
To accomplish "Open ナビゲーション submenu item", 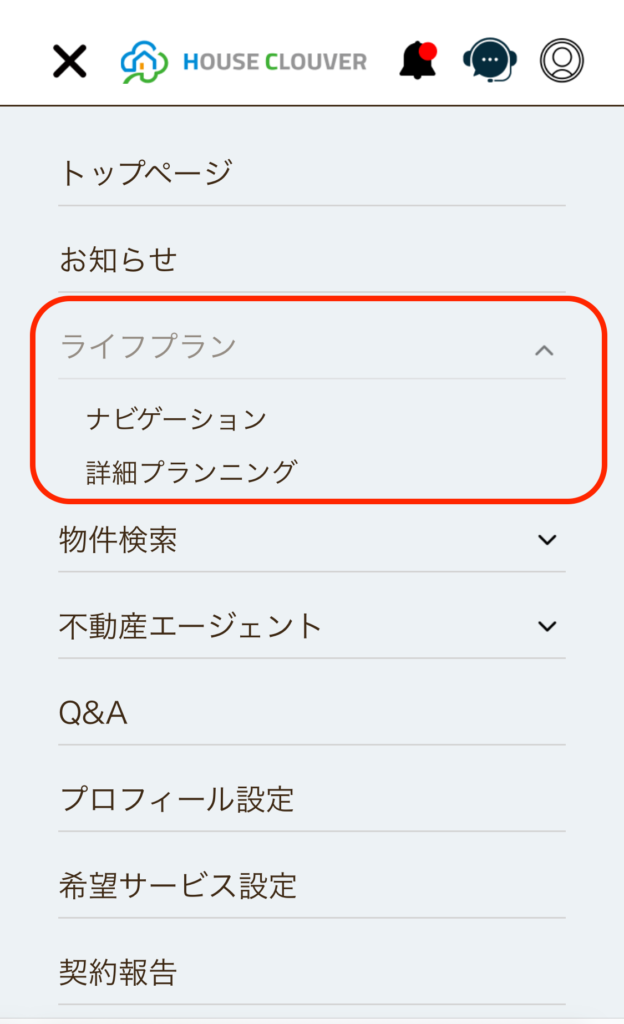I will pos(176,419).
